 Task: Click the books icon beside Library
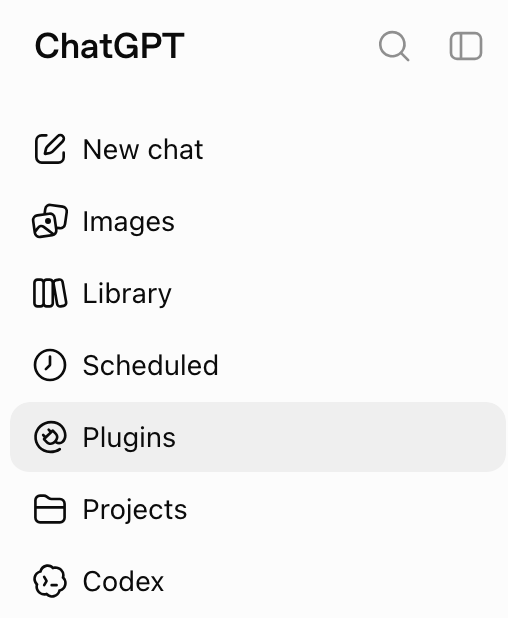[x=50, y=293]
